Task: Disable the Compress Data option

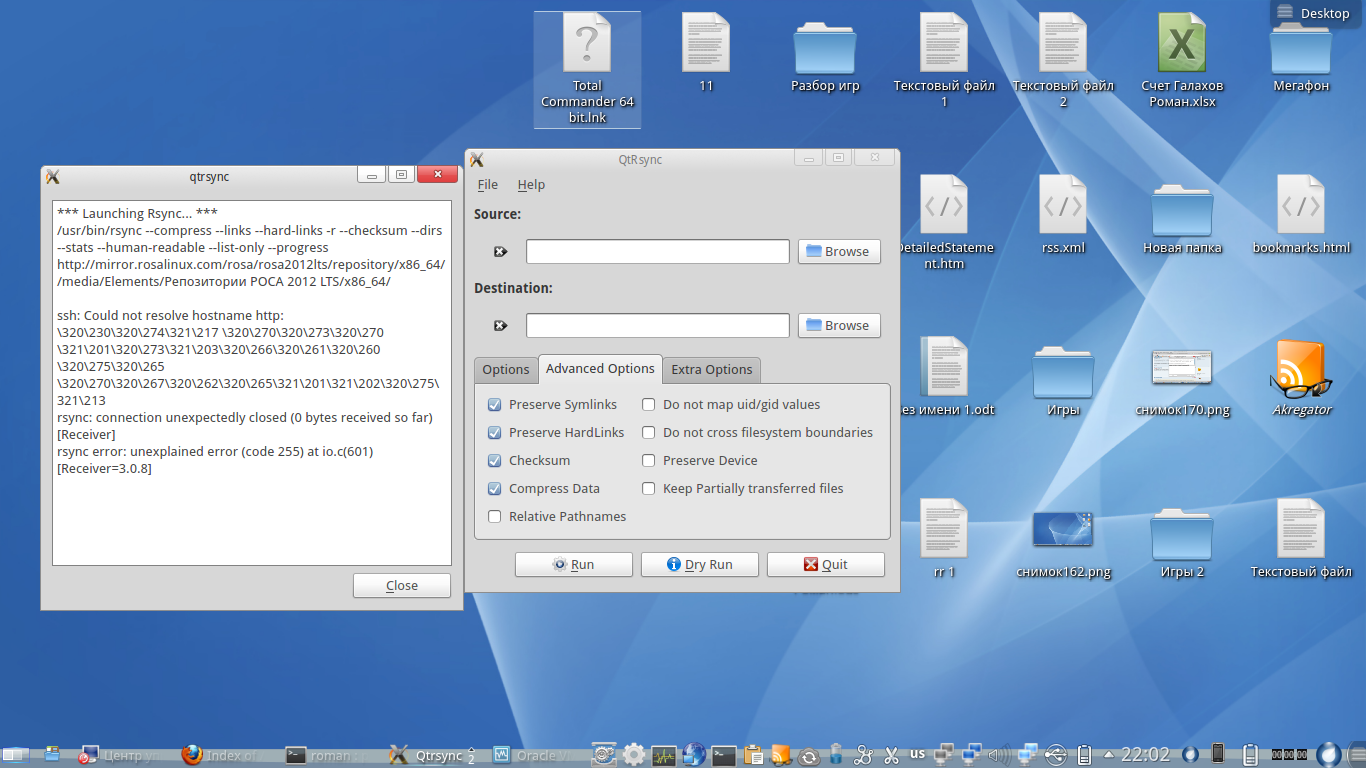Action: [494, 489]
